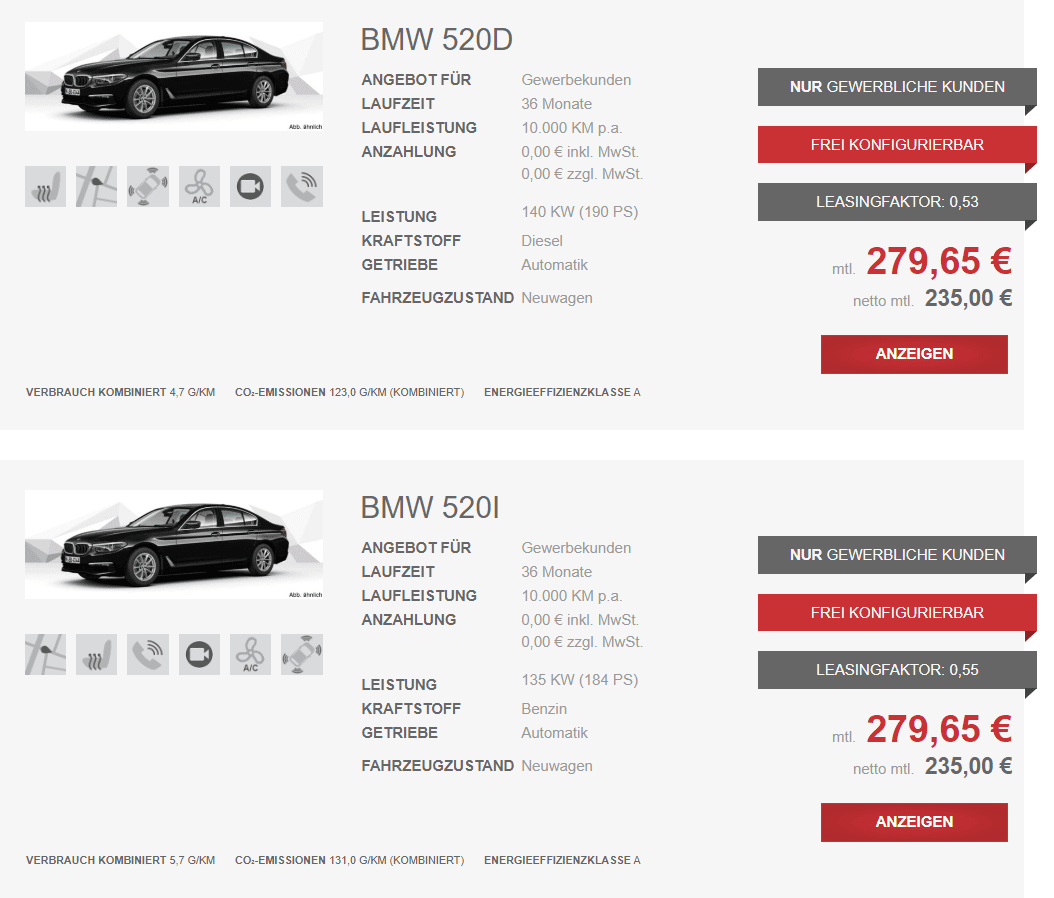Click the heated seat icon for BMW 520D

(x=46, y=186)
